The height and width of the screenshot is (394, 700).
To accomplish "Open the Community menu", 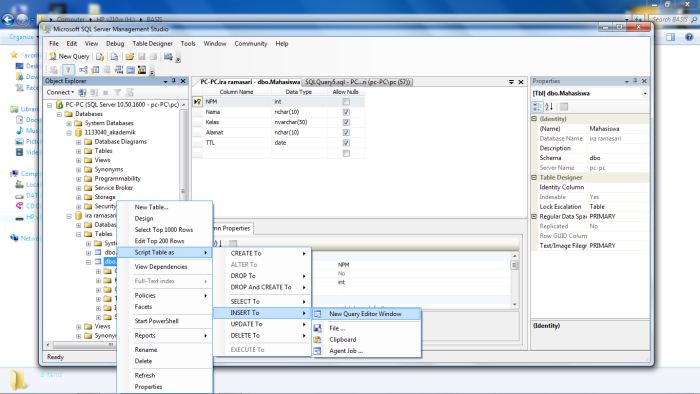I will pyautogui.click(x=250, y=44).
